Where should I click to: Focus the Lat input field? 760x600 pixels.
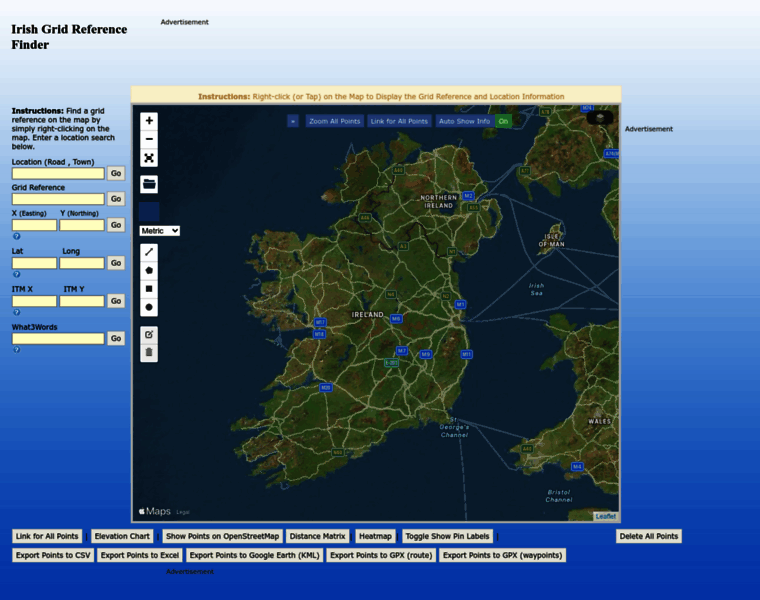34,263
